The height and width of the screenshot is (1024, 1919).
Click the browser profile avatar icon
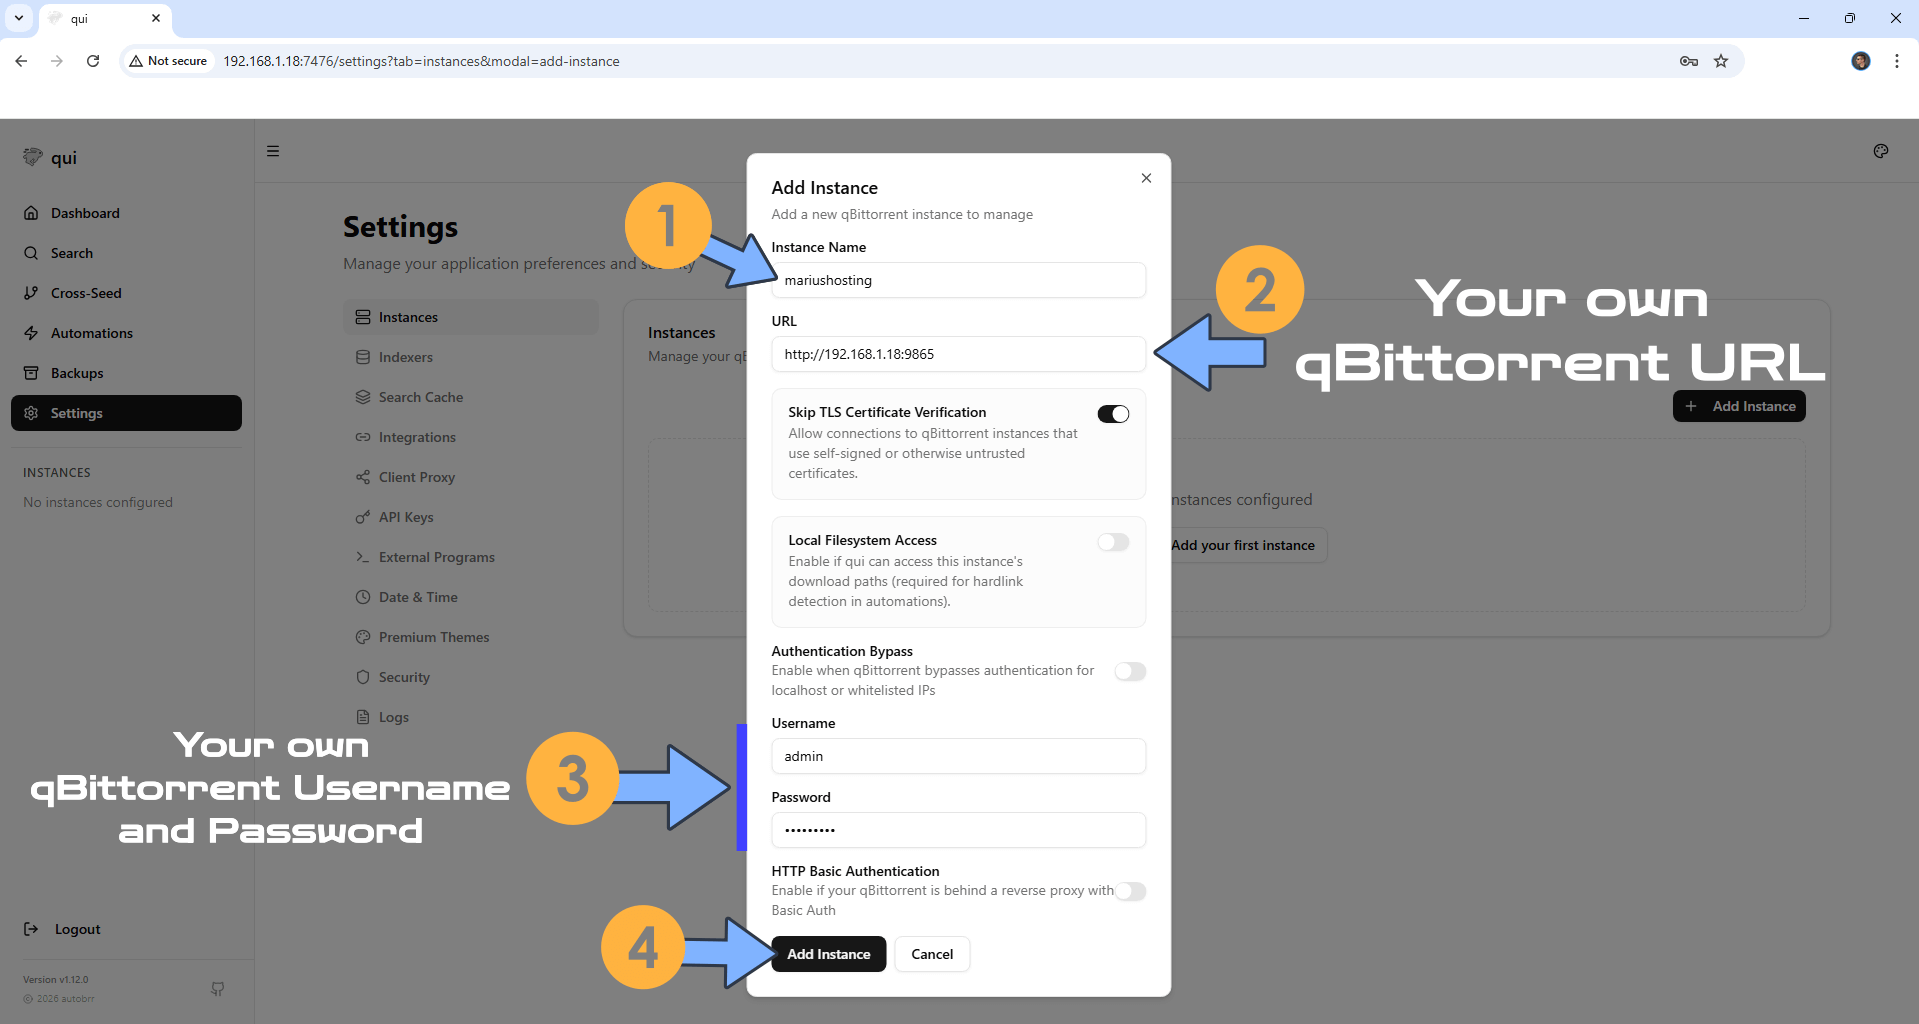click(x=1860, y=61)
